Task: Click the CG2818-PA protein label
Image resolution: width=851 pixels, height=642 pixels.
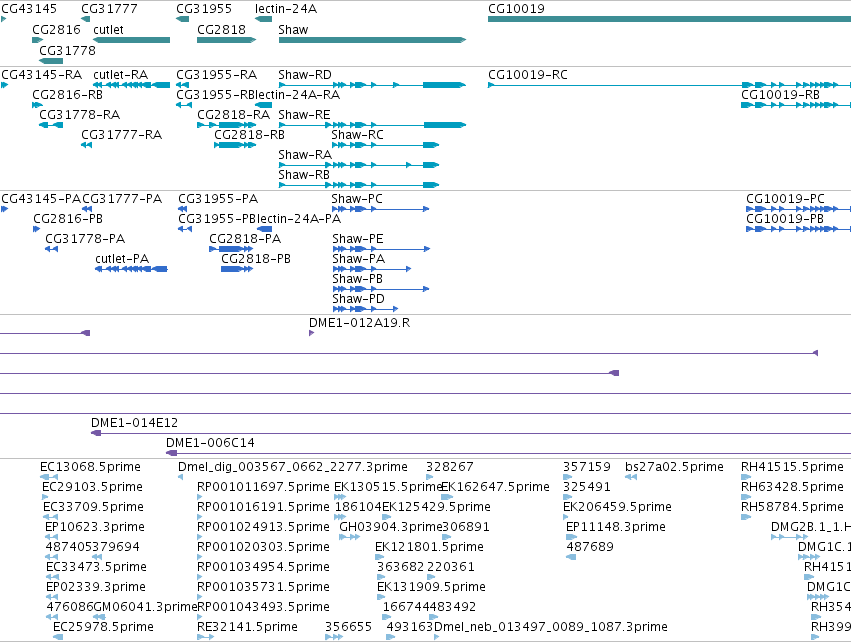Action: (245, 239)
